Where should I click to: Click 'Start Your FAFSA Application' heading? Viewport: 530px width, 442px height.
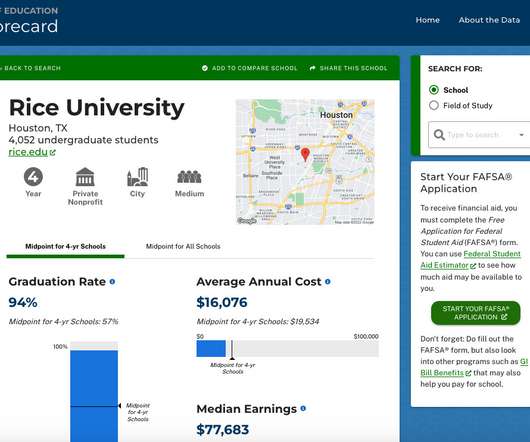[466, 183]
